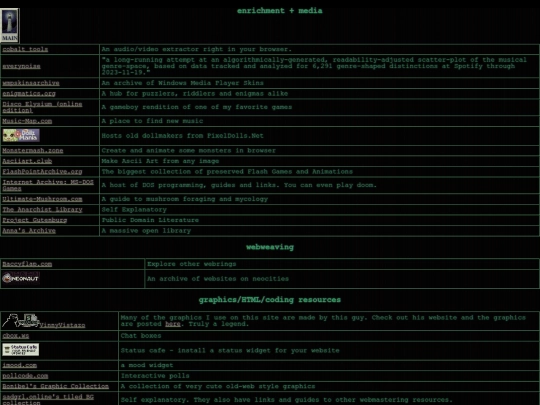The image size is (540, 405).
Task: Click the VinnyVistazo pixel art graphic
Action: 21,320
